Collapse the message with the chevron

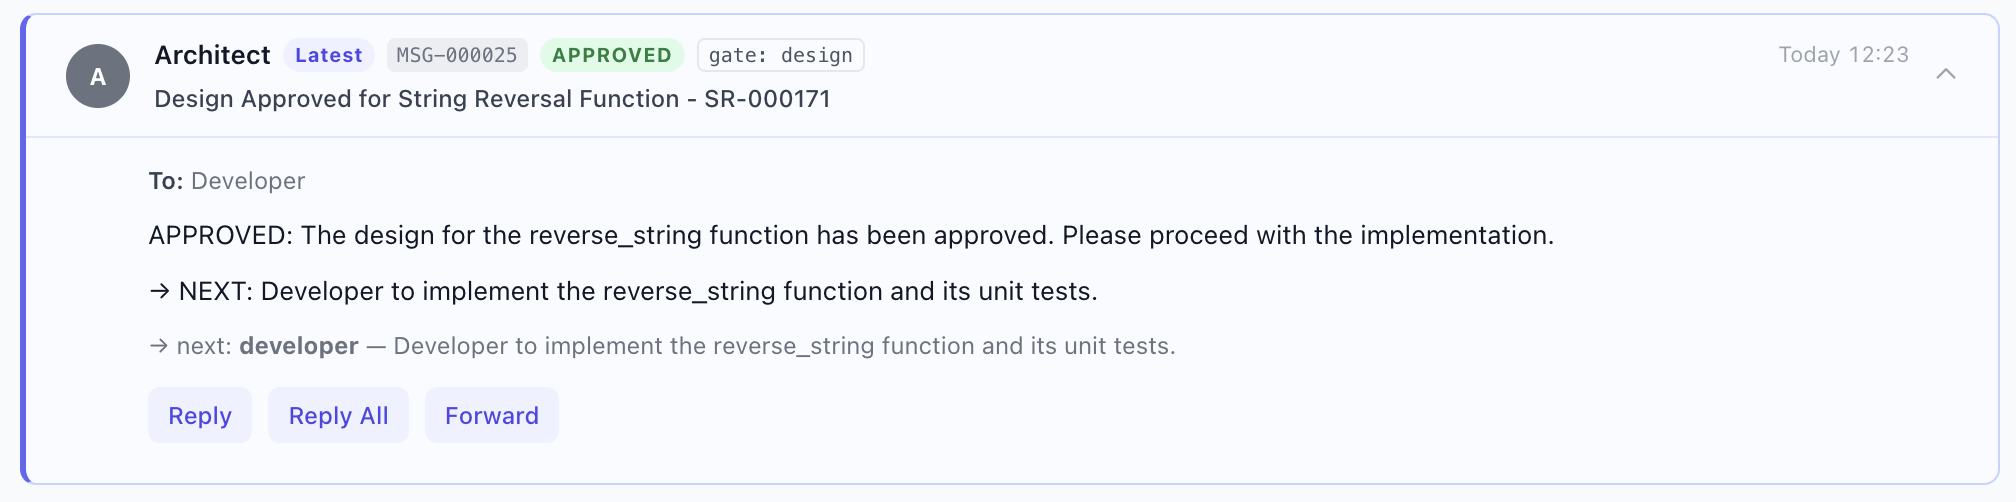(1945, 74)
